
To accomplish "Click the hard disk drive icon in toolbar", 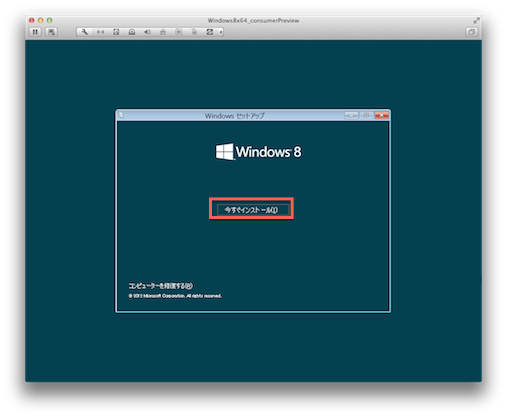I will (x=132, y=32).
